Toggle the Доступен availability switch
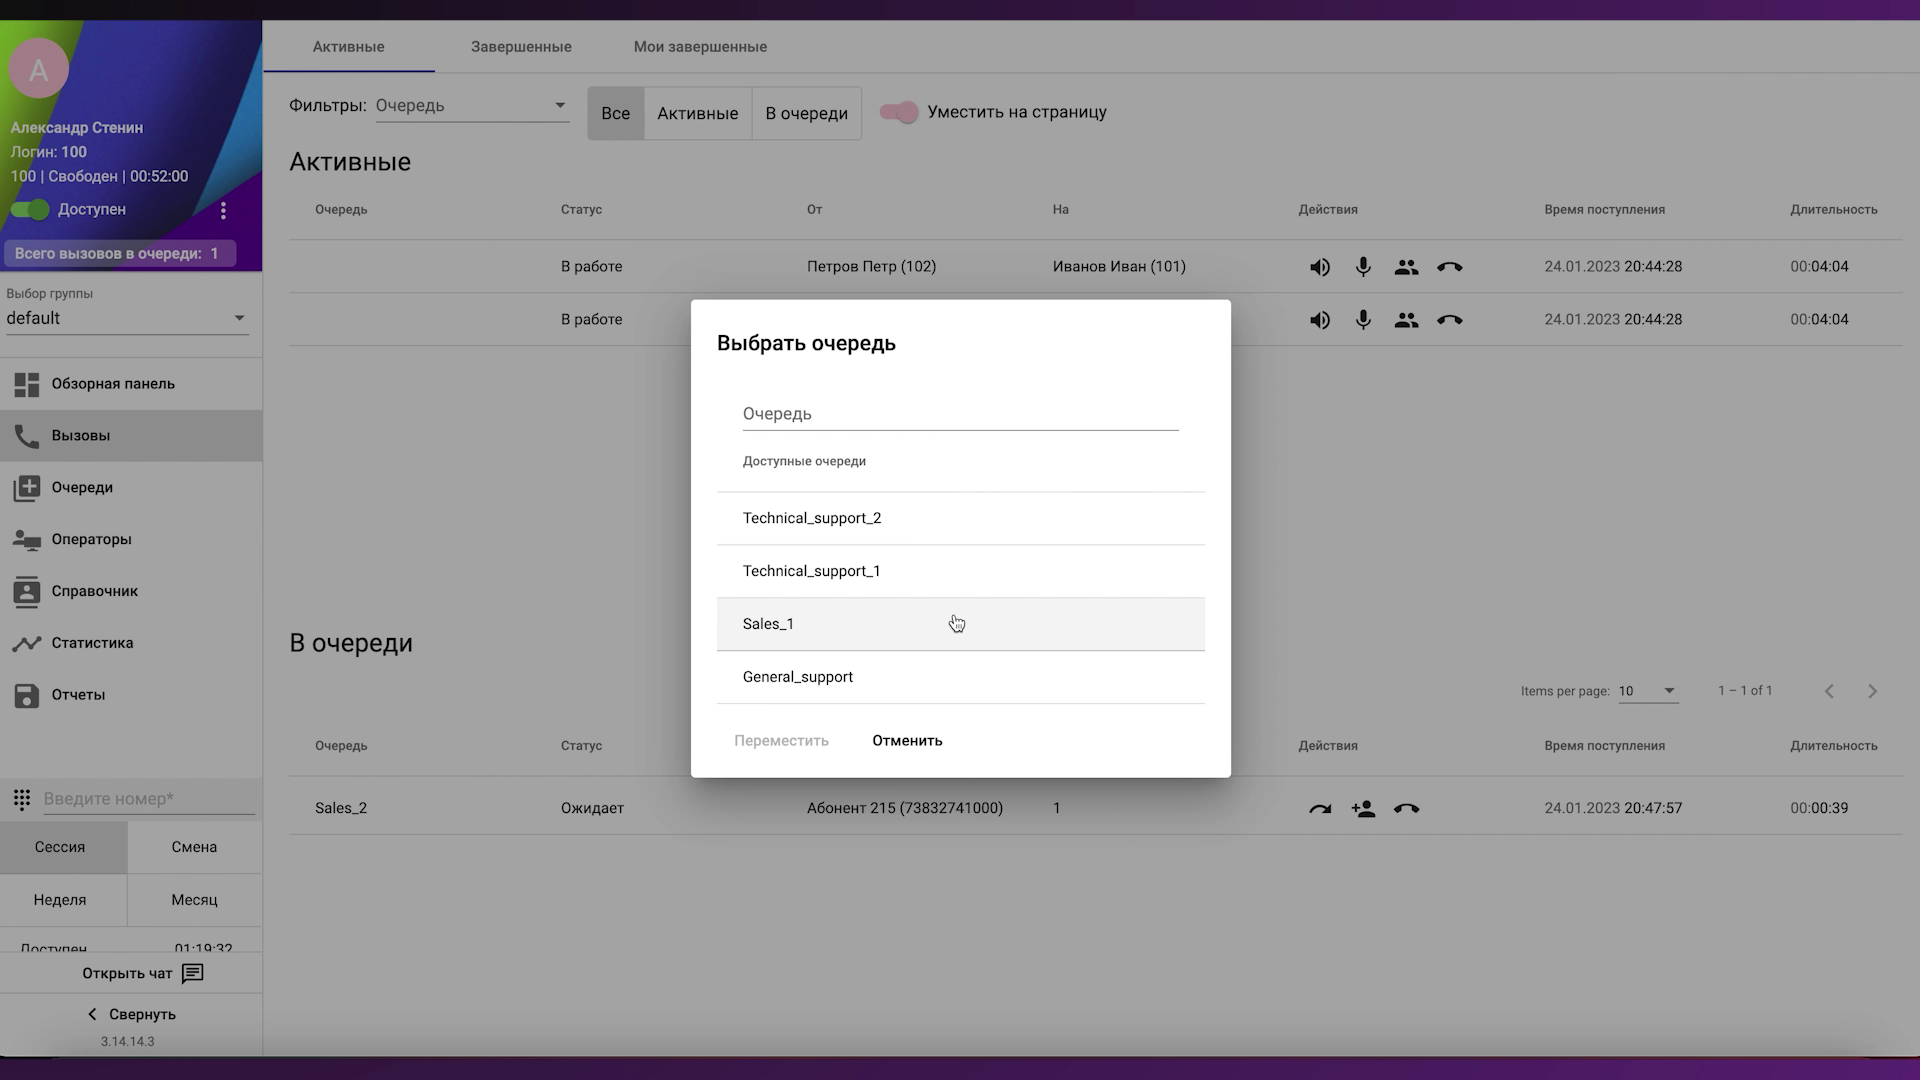 30,209
